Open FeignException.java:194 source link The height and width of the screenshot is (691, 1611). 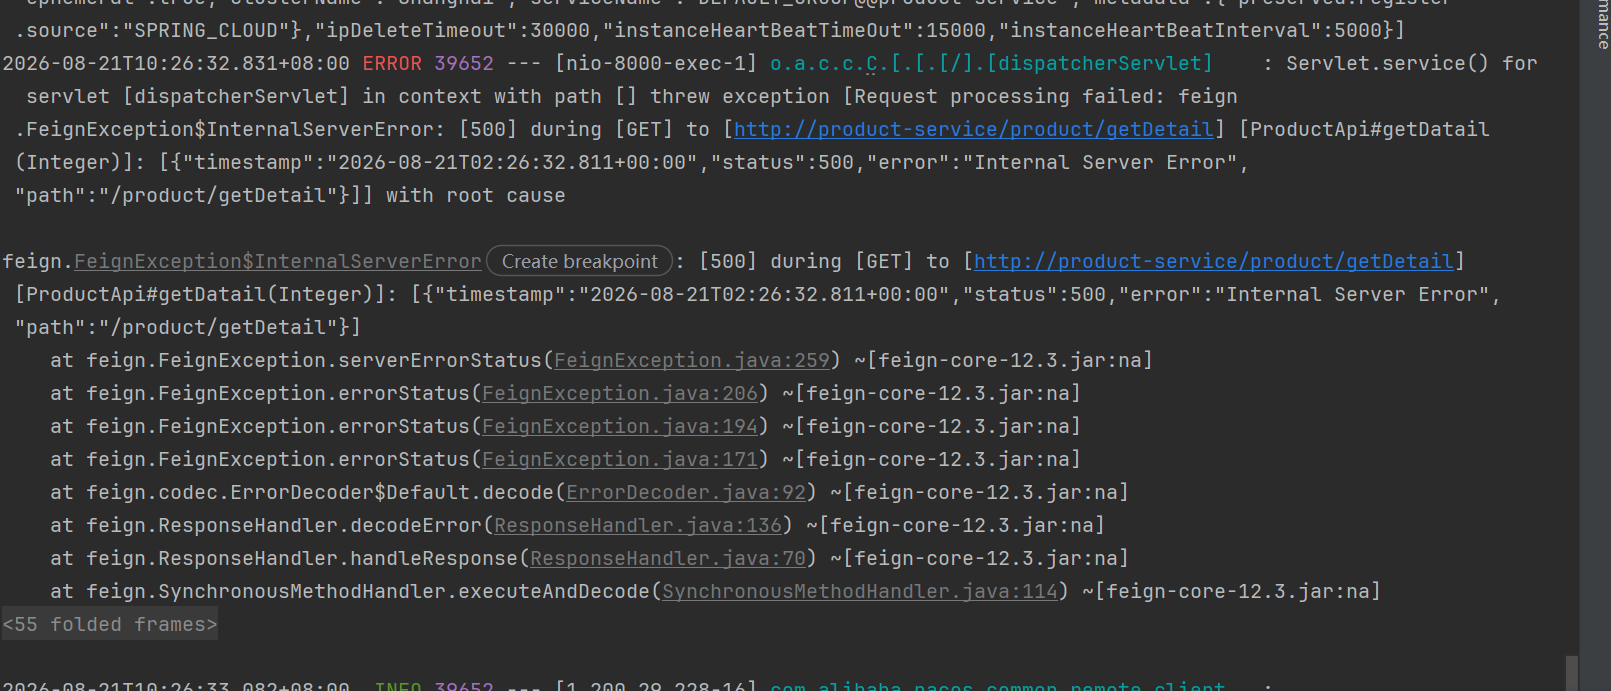point(620,426)
